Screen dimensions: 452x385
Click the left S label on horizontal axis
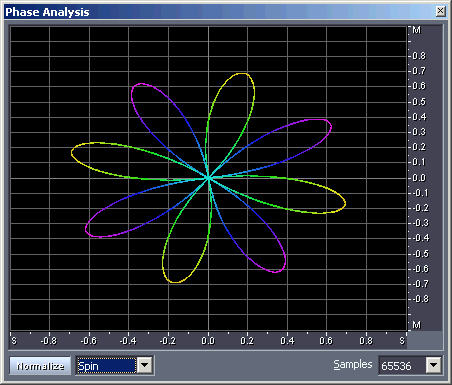pyautogui.click(x=14, y=341)
